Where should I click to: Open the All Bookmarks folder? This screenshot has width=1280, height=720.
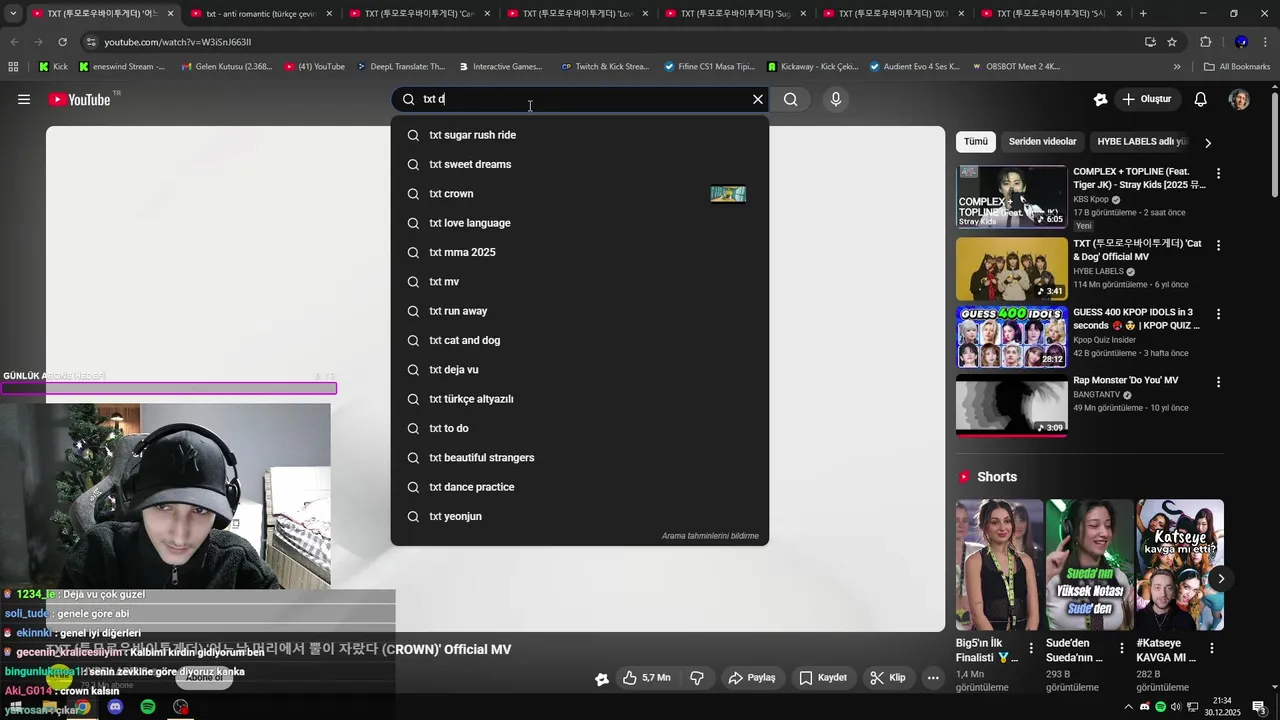(x=1237, y=66)
